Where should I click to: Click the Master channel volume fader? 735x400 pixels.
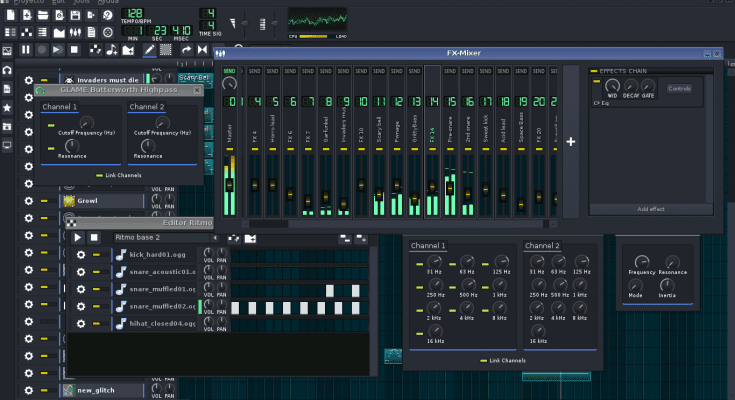pyautogui.click(x=230, y=184)
